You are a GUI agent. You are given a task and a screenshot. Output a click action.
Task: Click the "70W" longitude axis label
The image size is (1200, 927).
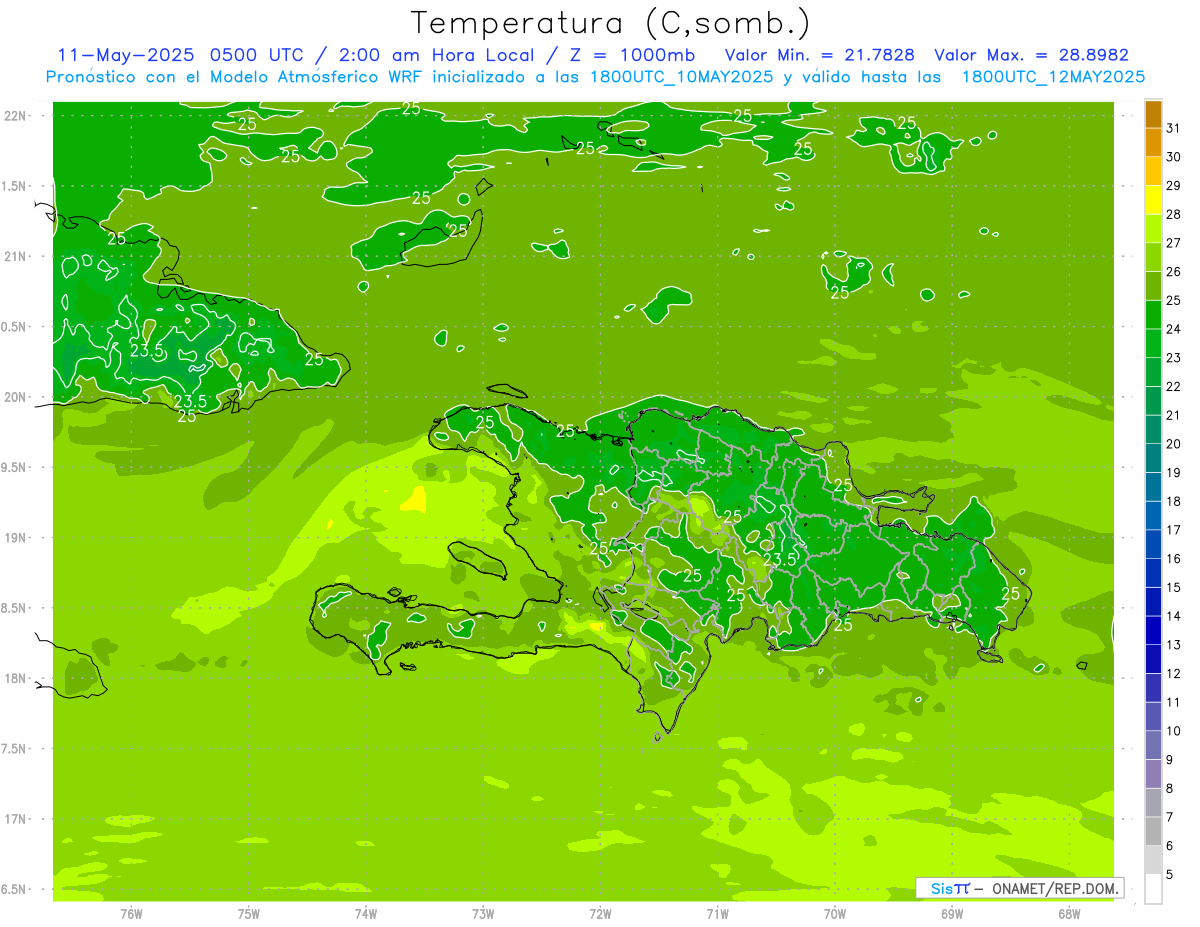point(835,913)
